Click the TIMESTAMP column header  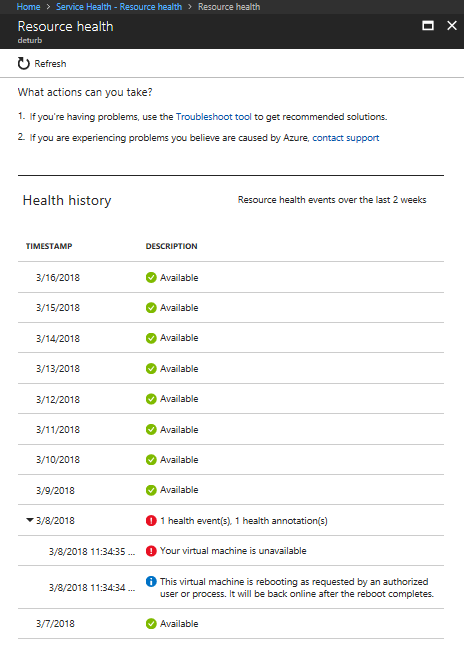[x=49, y=246]
